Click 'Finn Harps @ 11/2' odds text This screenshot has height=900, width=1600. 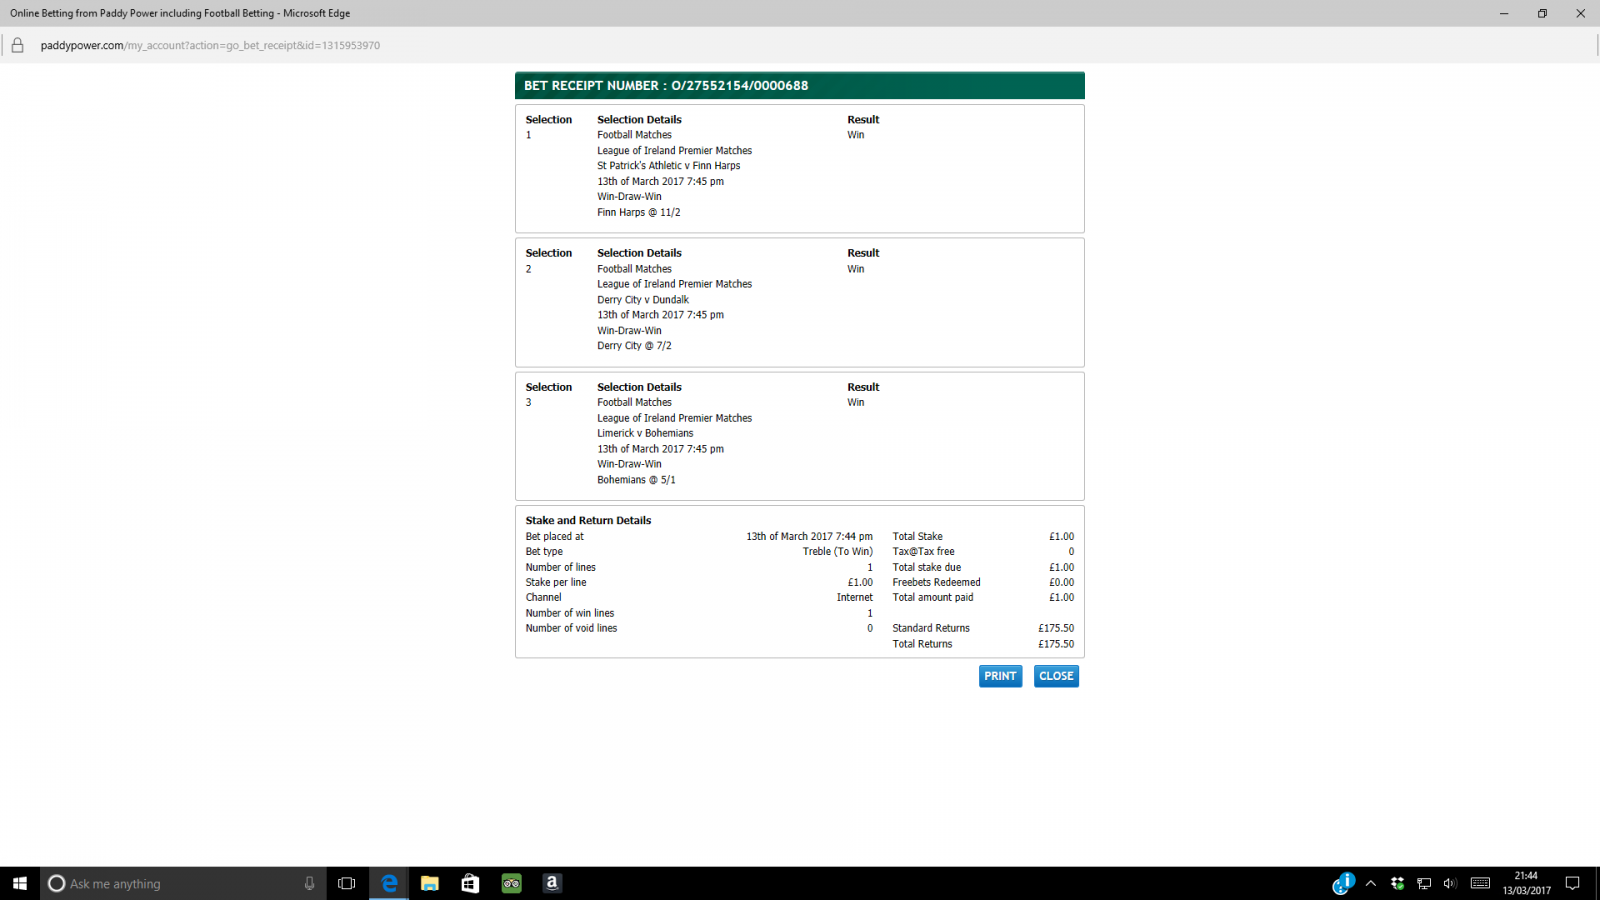[x=639, y=212]
